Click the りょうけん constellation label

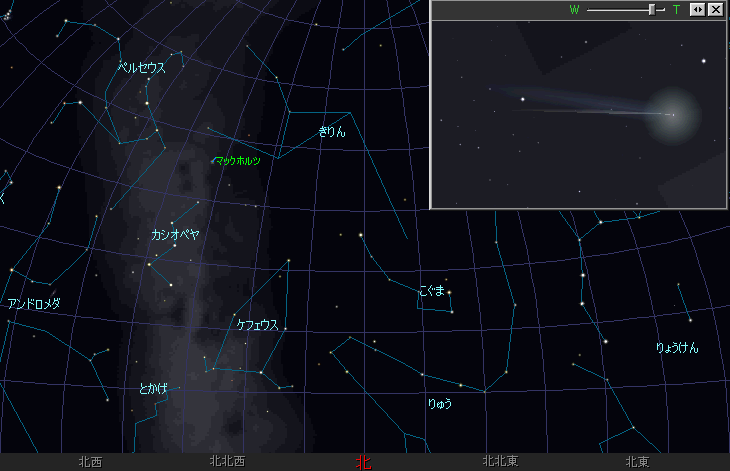(677, 348)
